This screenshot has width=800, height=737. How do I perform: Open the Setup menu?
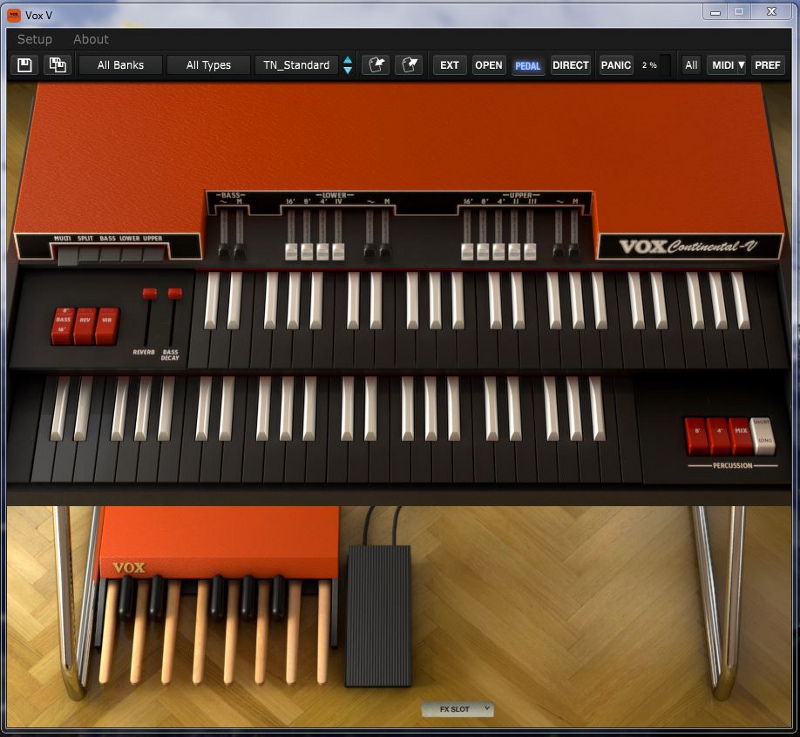(x=35, y=39)
